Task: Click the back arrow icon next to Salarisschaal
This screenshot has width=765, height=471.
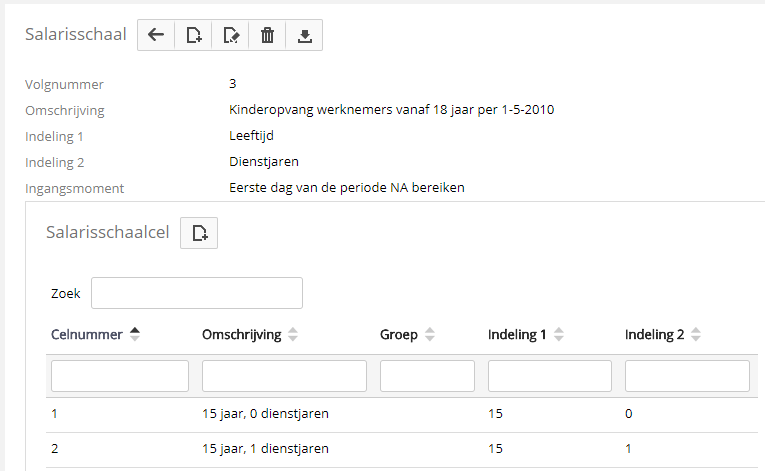Action: 155,35
